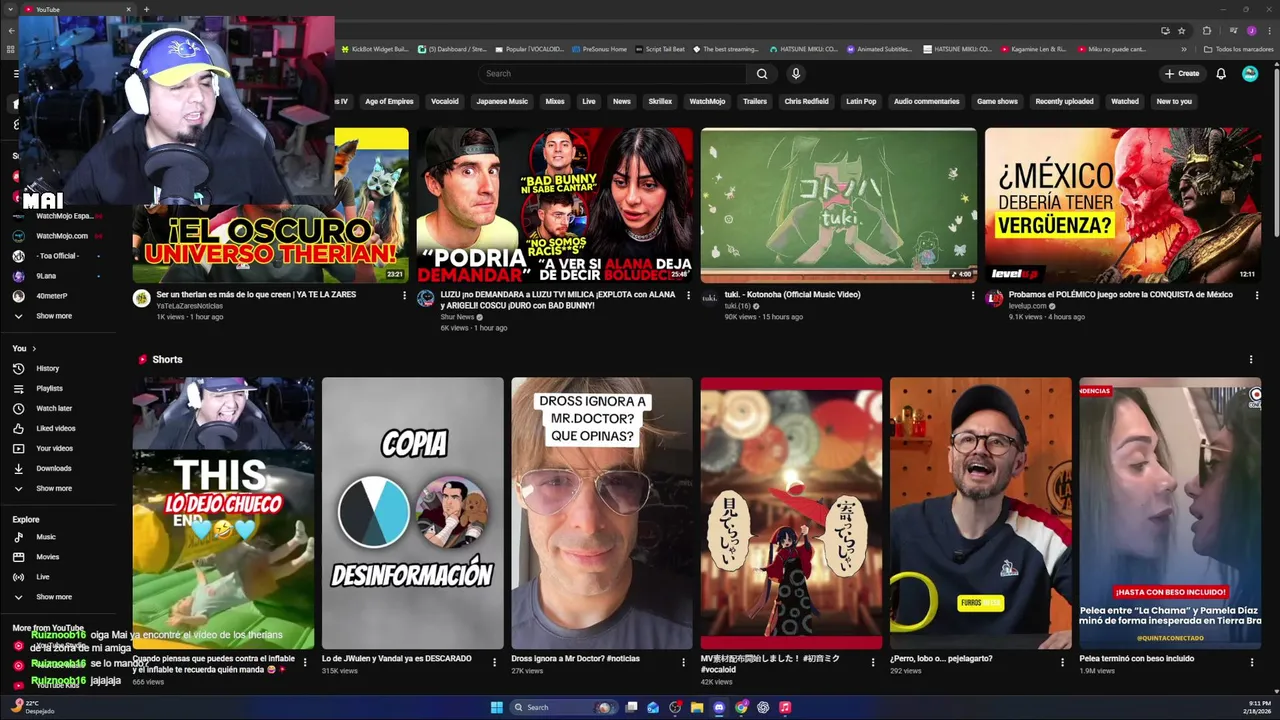Viewport: 1280px width, 720px height.
Task: Open options for the Pelea terminó short
Action: pyautogui.click(x=1251, y=661)
